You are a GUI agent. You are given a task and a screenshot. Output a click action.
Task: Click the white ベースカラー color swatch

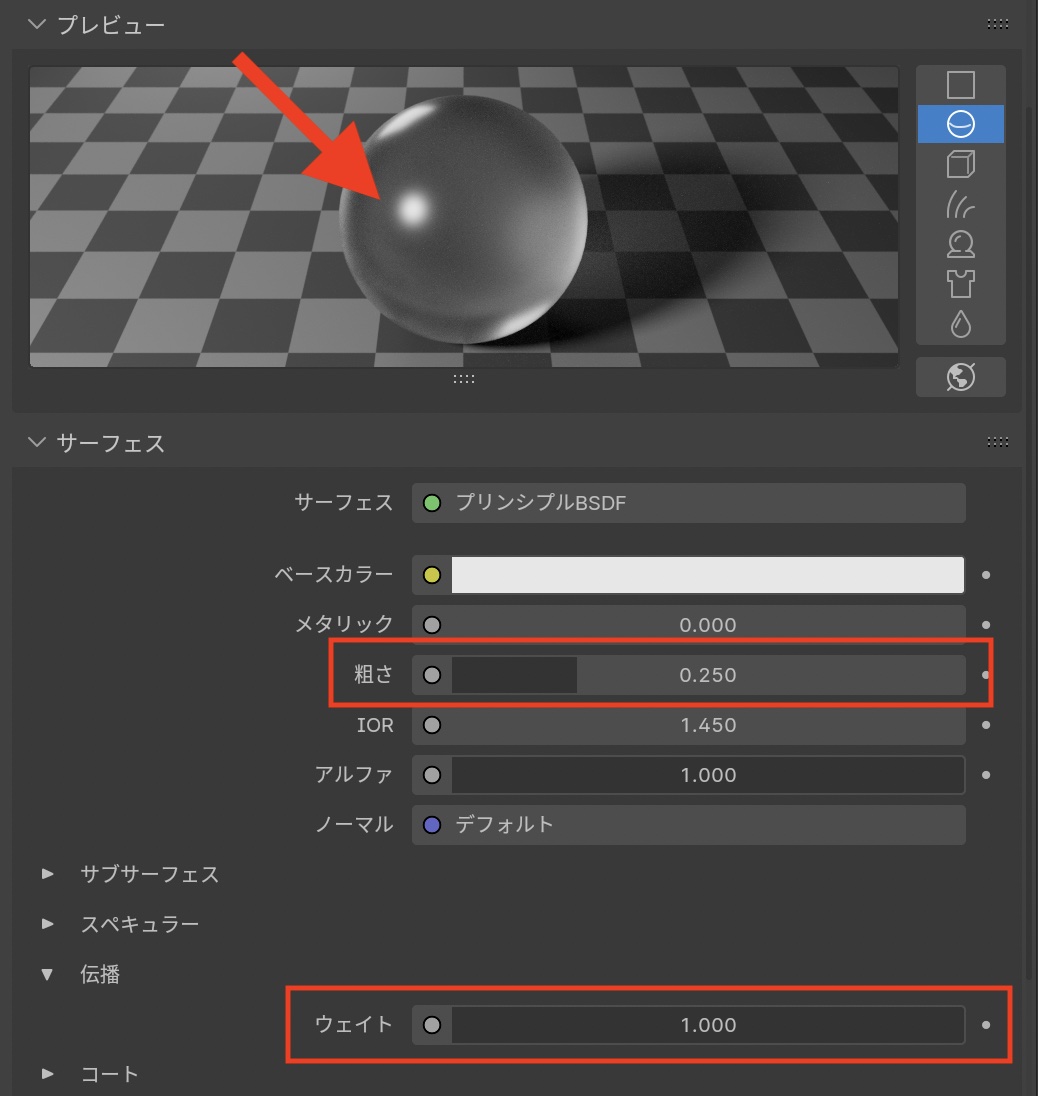coord(707,575)
